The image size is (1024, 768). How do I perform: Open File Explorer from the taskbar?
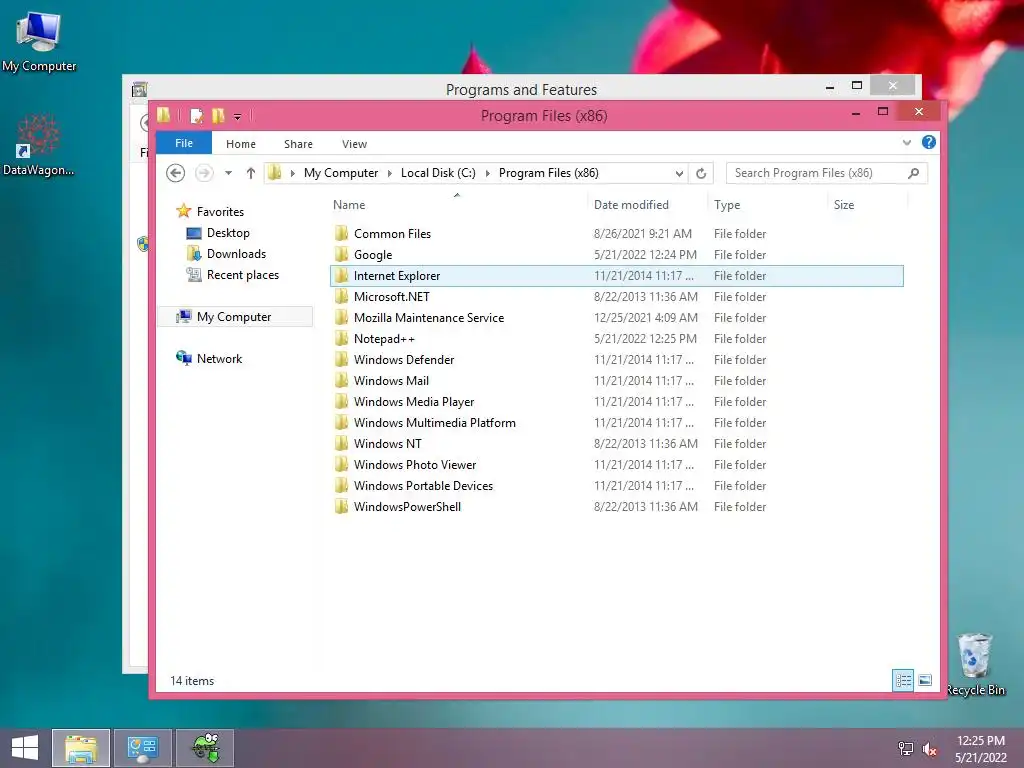pos(81,748)
